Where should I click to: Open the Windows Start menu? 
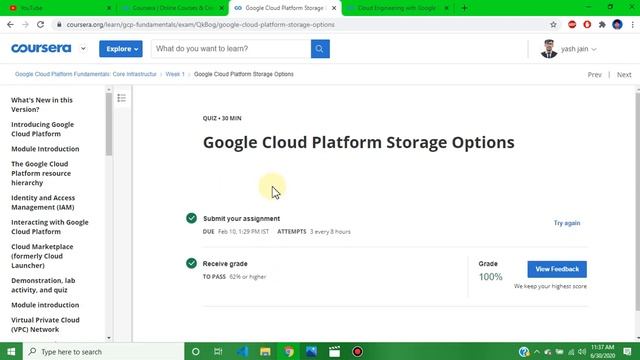[x=11, y=351]
